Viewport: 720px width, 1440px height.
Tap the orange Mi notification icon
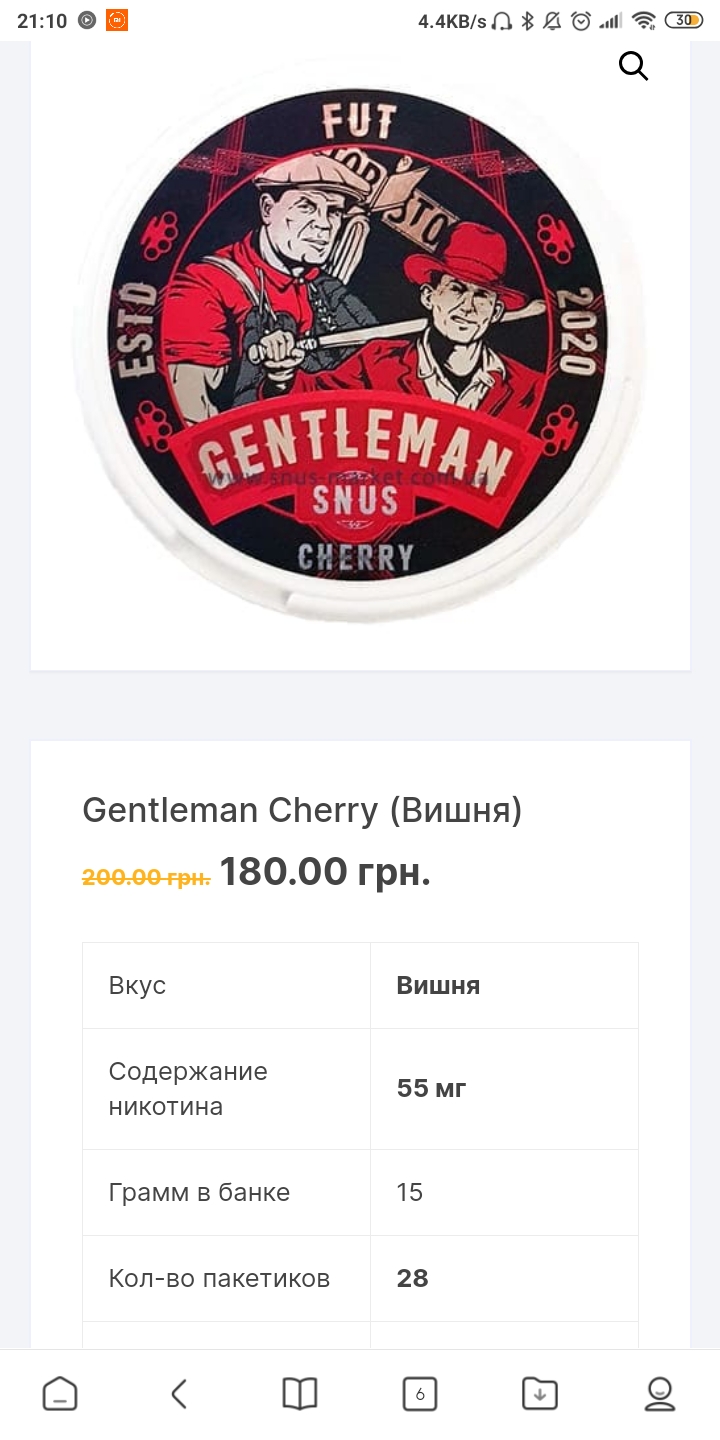[117, 20]
